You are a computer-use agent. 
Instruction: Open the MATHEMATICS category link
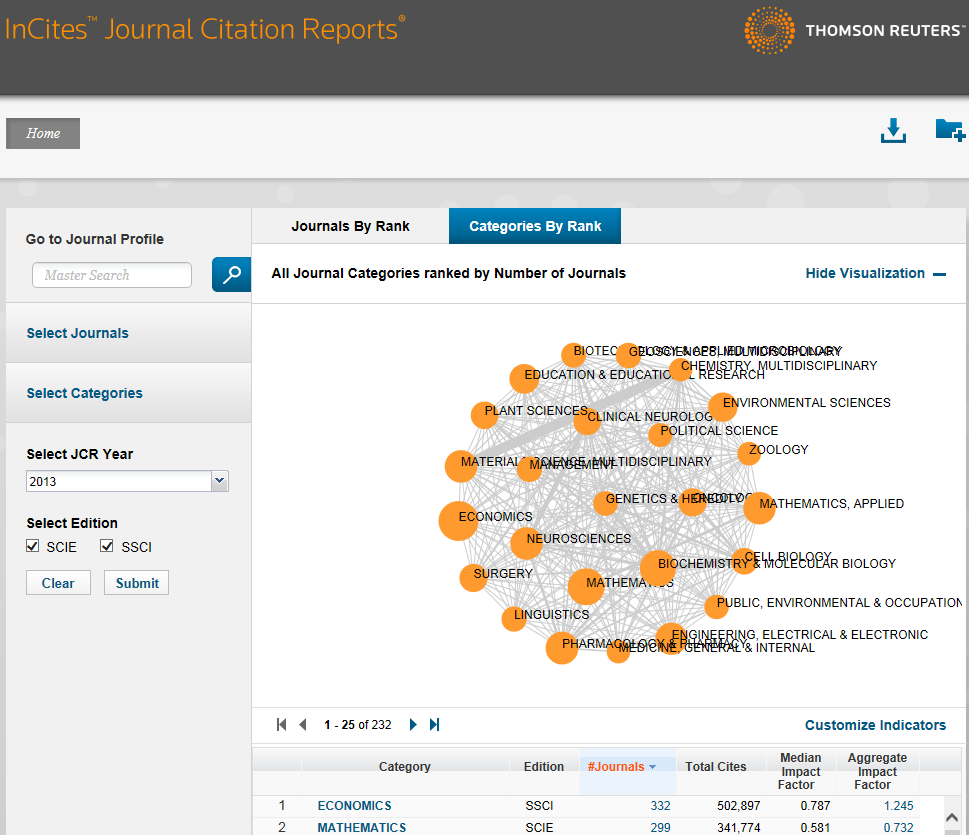tap(362, 828)
